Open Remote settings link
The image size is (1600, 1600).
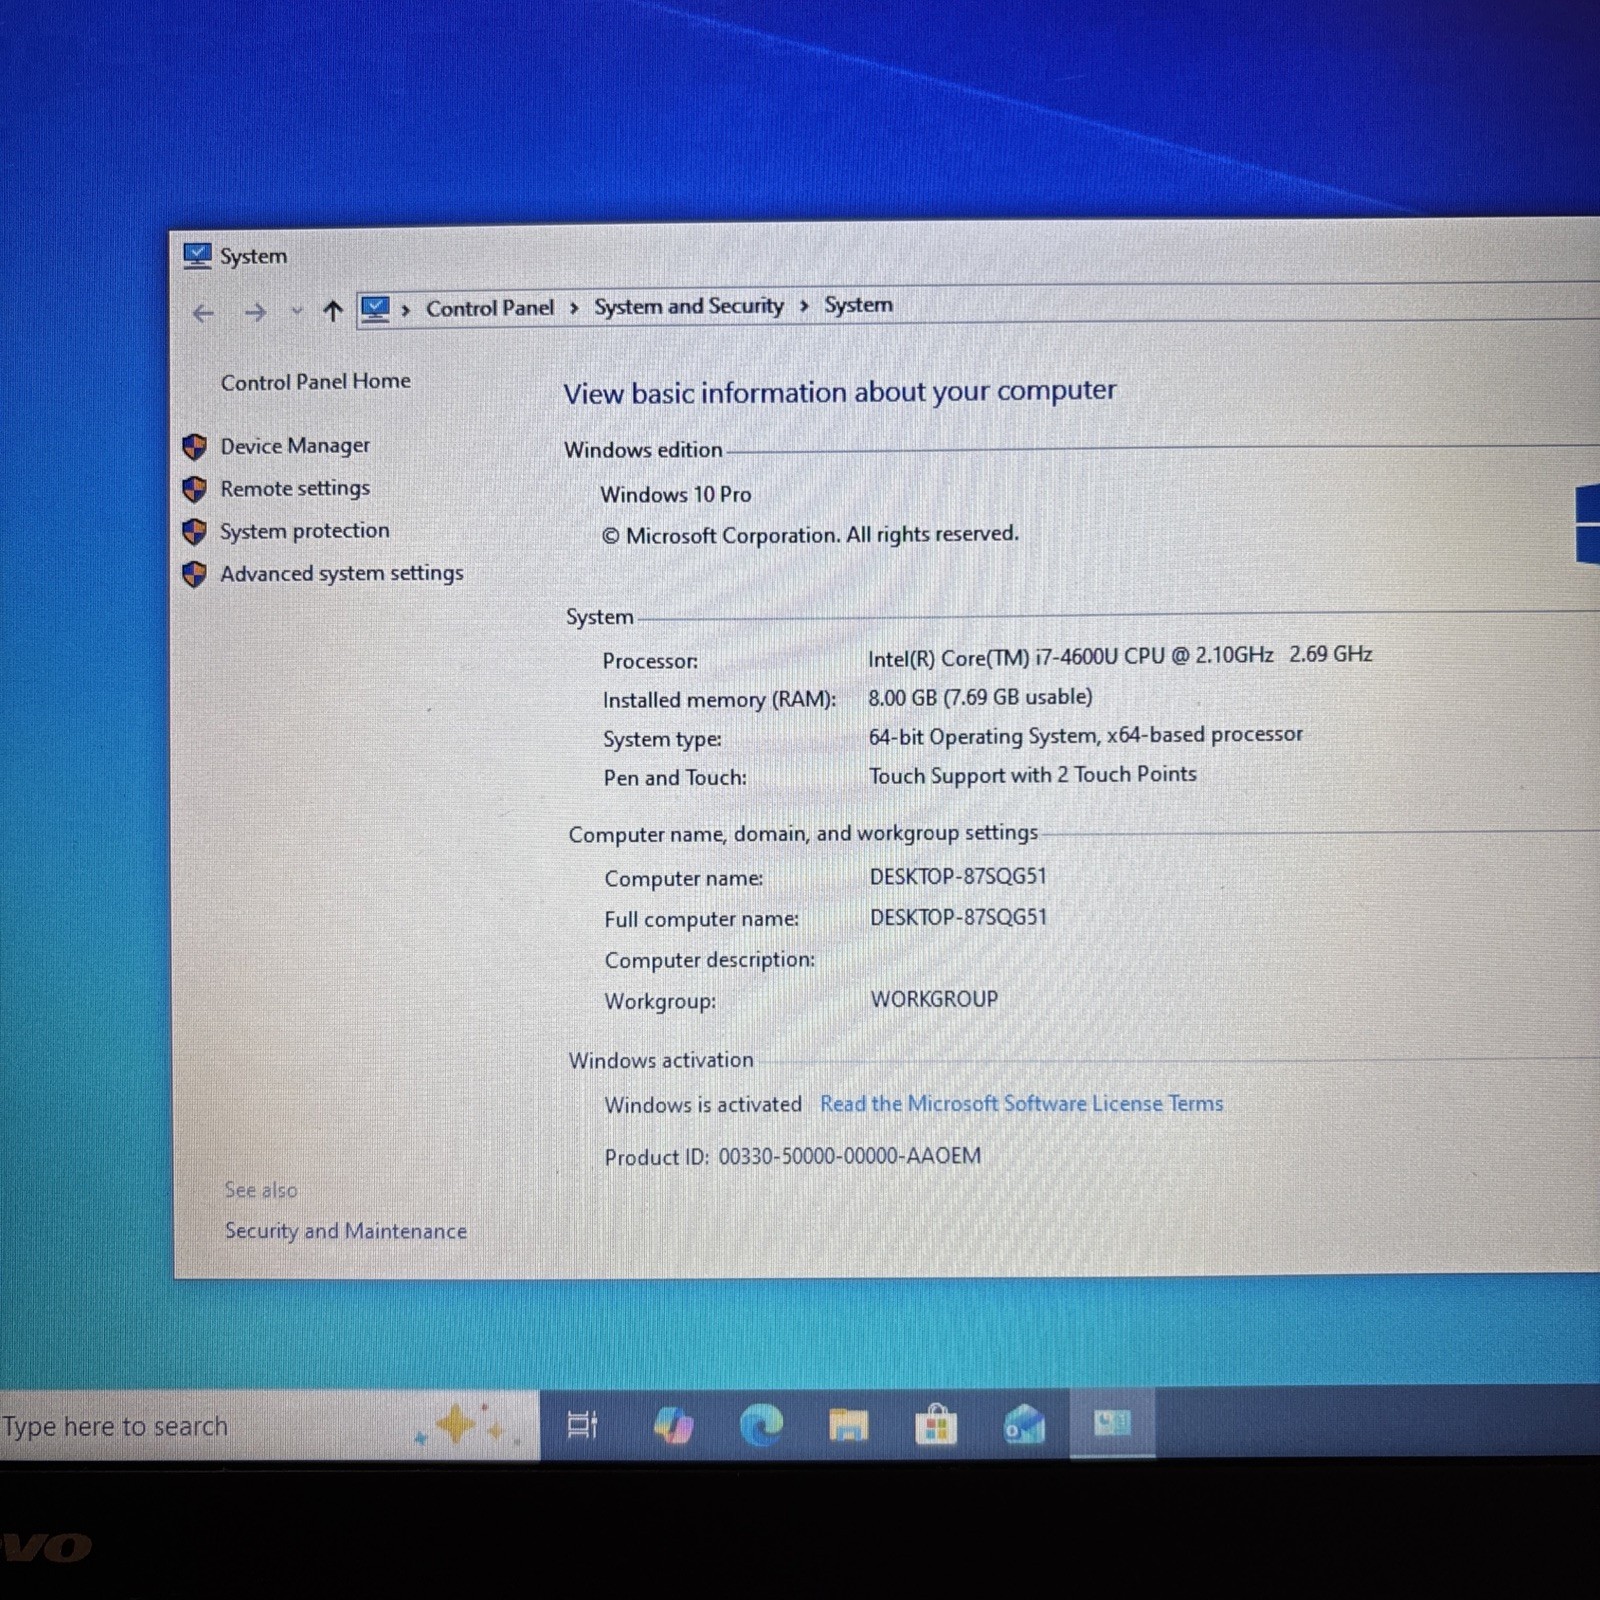295,489
